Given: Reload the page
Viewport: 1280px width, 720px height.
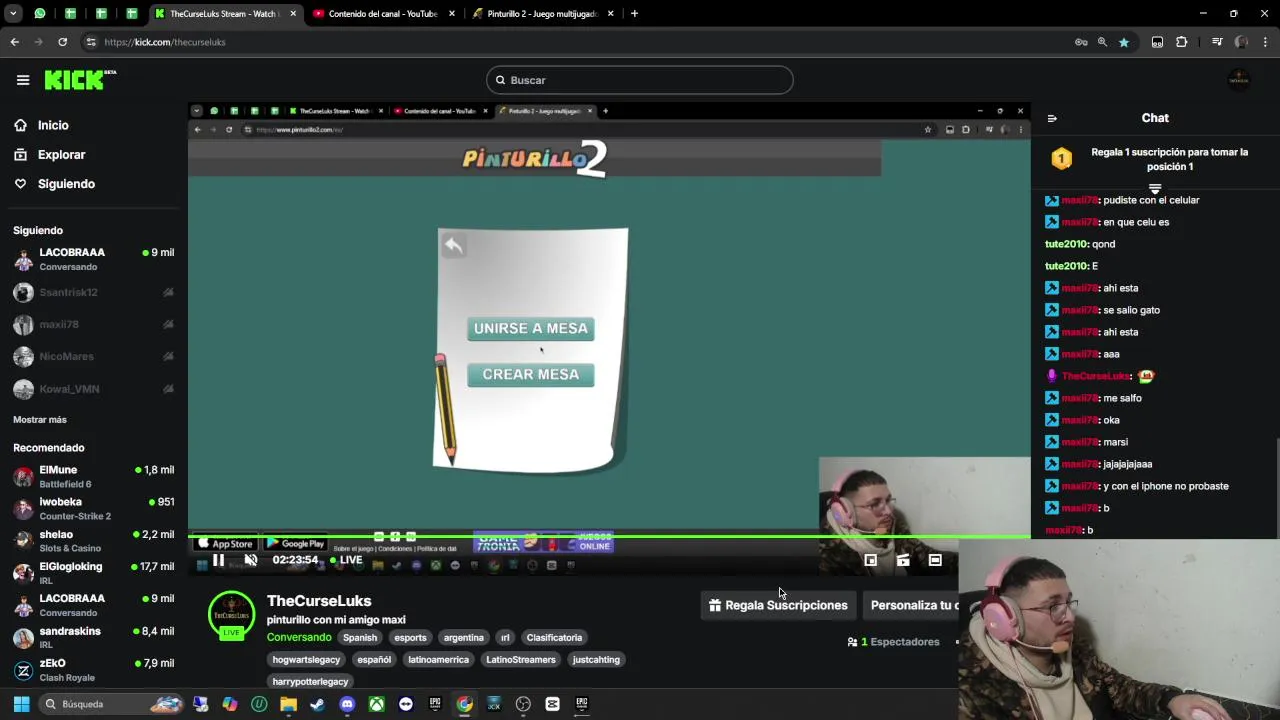Looking at the screenshot, I should point(62,42).
